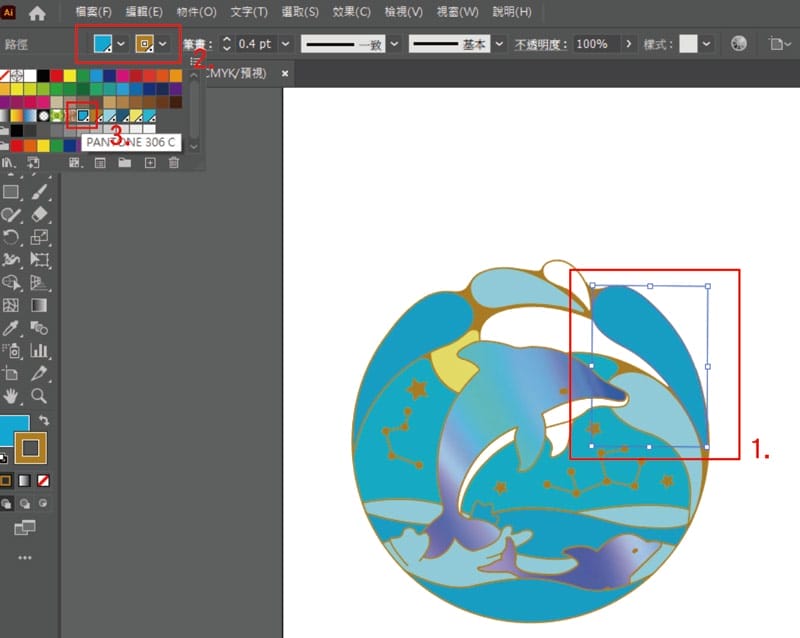The width and height of the screenshot is (800, 638).
Task: Select the Eyedropper tool
Action: [x=12, y=328]
